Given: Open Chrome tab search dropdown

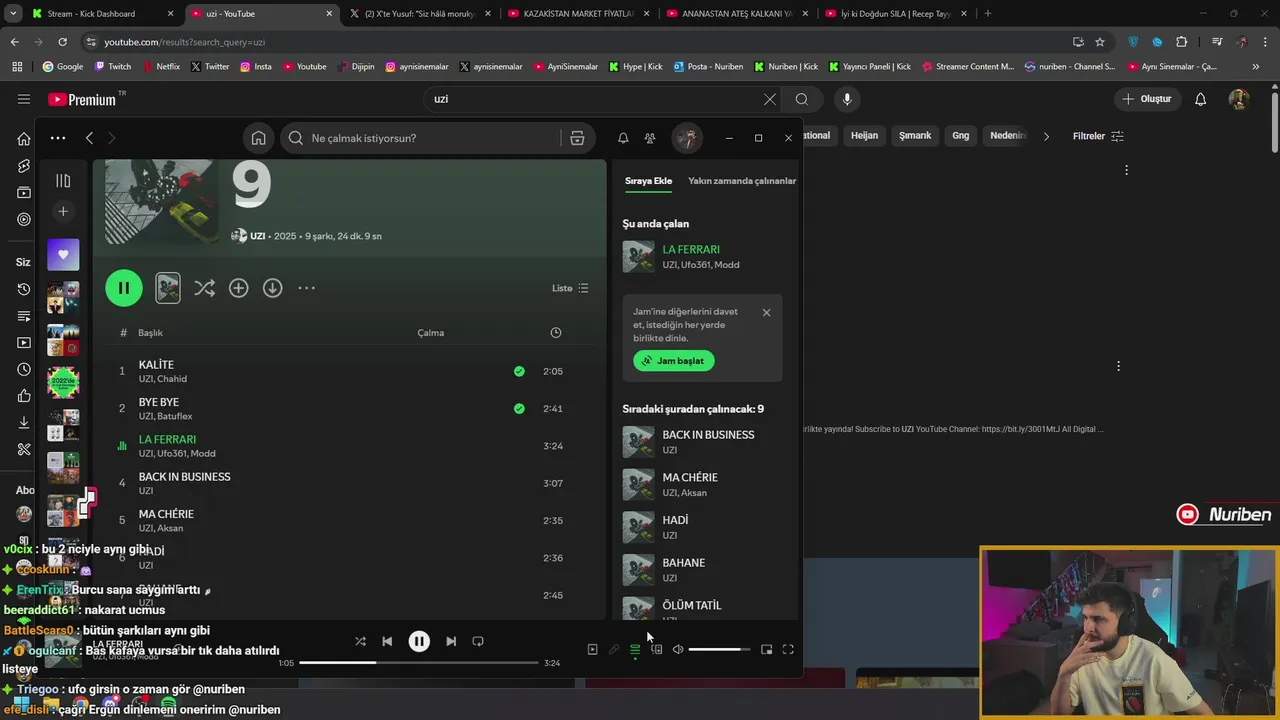Looking at the screenshot, I should click(14, 13).
